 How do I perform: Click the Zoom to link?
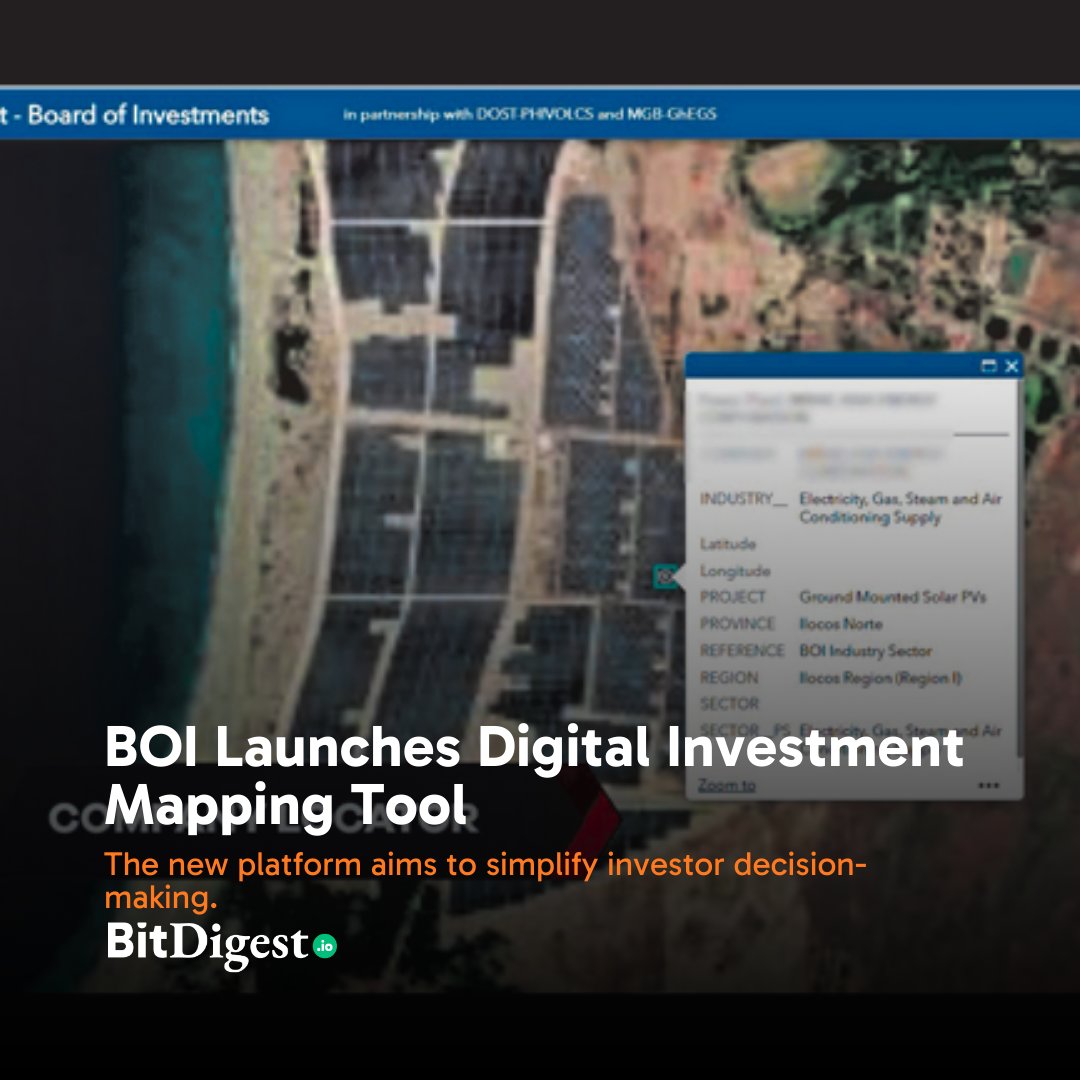pyautogui.click(x=727, y=785)
